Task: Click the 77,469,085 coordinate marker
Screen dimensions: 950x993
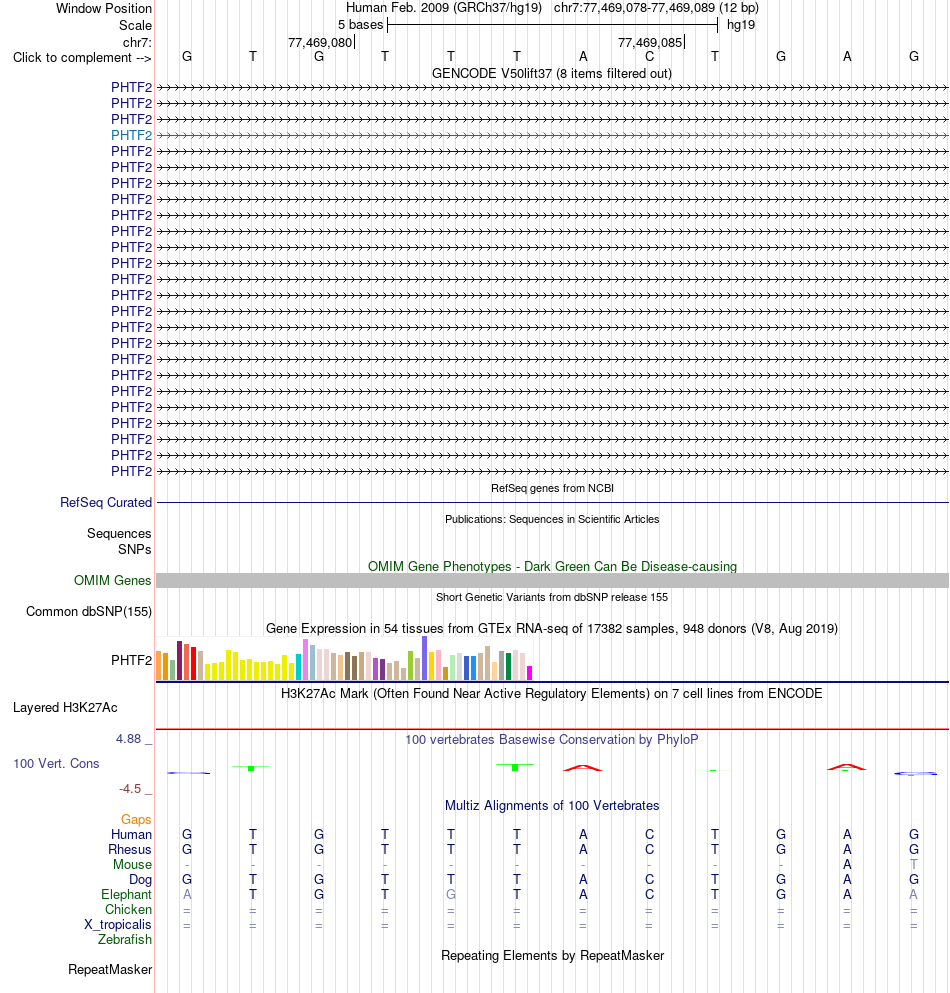Action: click(650, 42)
